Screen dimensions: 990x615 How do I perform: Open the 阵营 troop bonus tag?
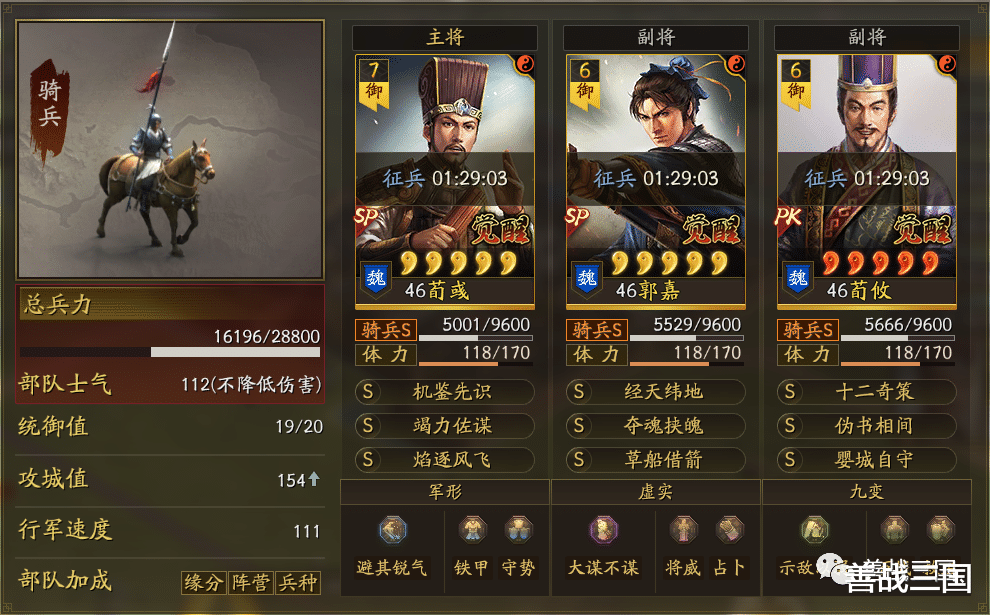(x=250, y=582)
